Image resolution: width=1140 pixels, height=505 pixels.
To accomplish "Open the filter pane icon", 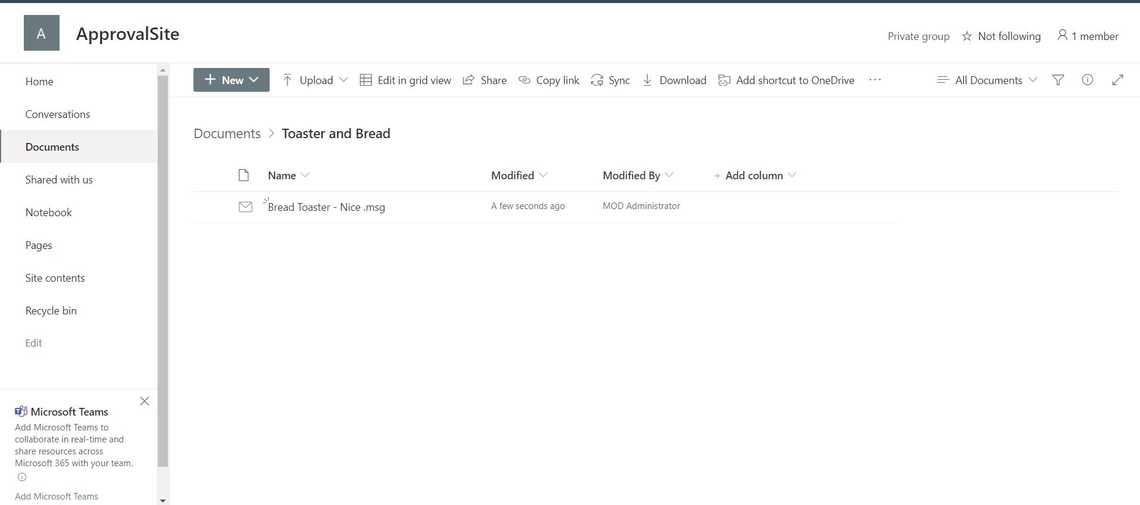I will [x=1059, y=80].
